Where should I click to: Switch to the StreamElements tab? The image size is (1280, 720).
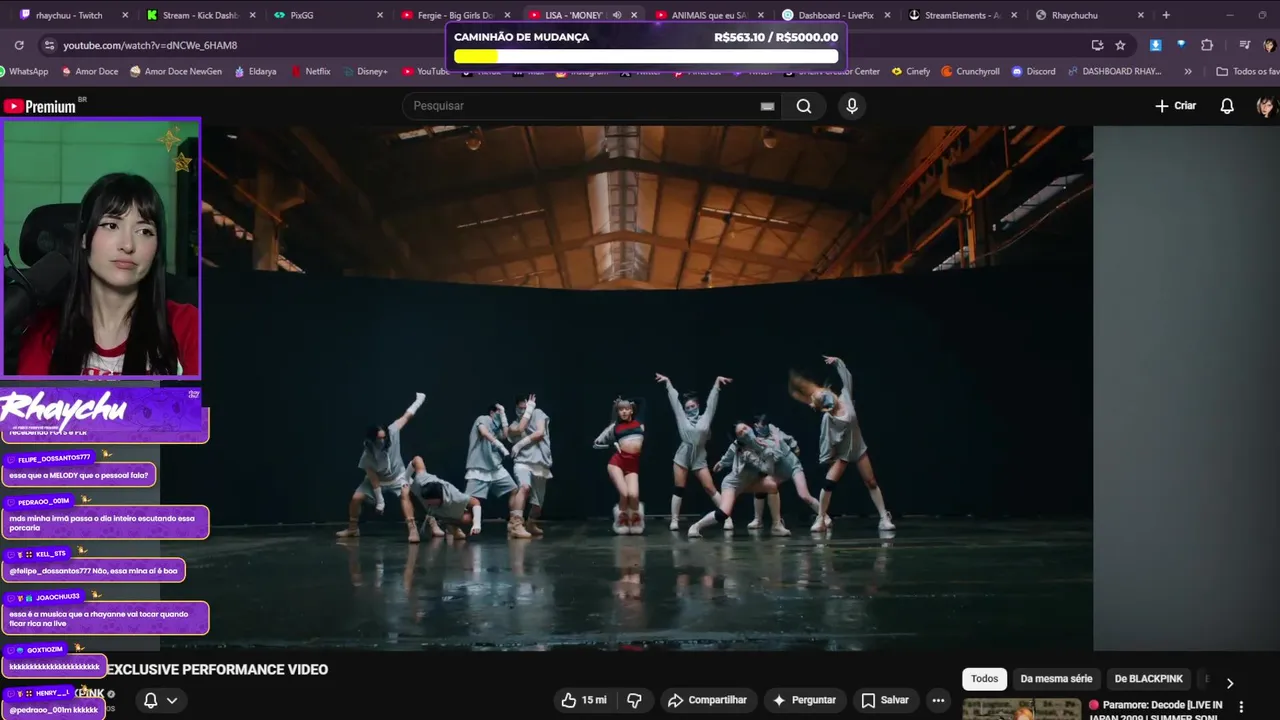click(963, 15)
